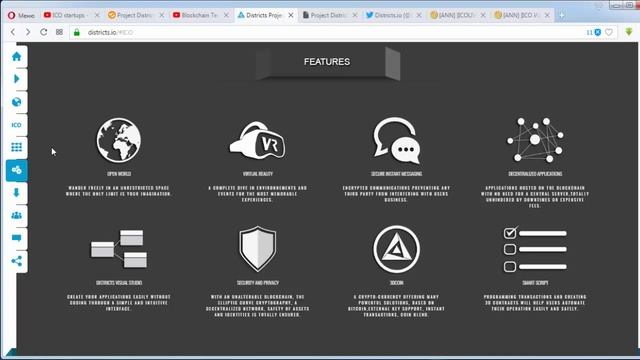Click the SECURITY AND PRIVACY title
Screen dimensions: 640x360
click(x=258, y=283)
